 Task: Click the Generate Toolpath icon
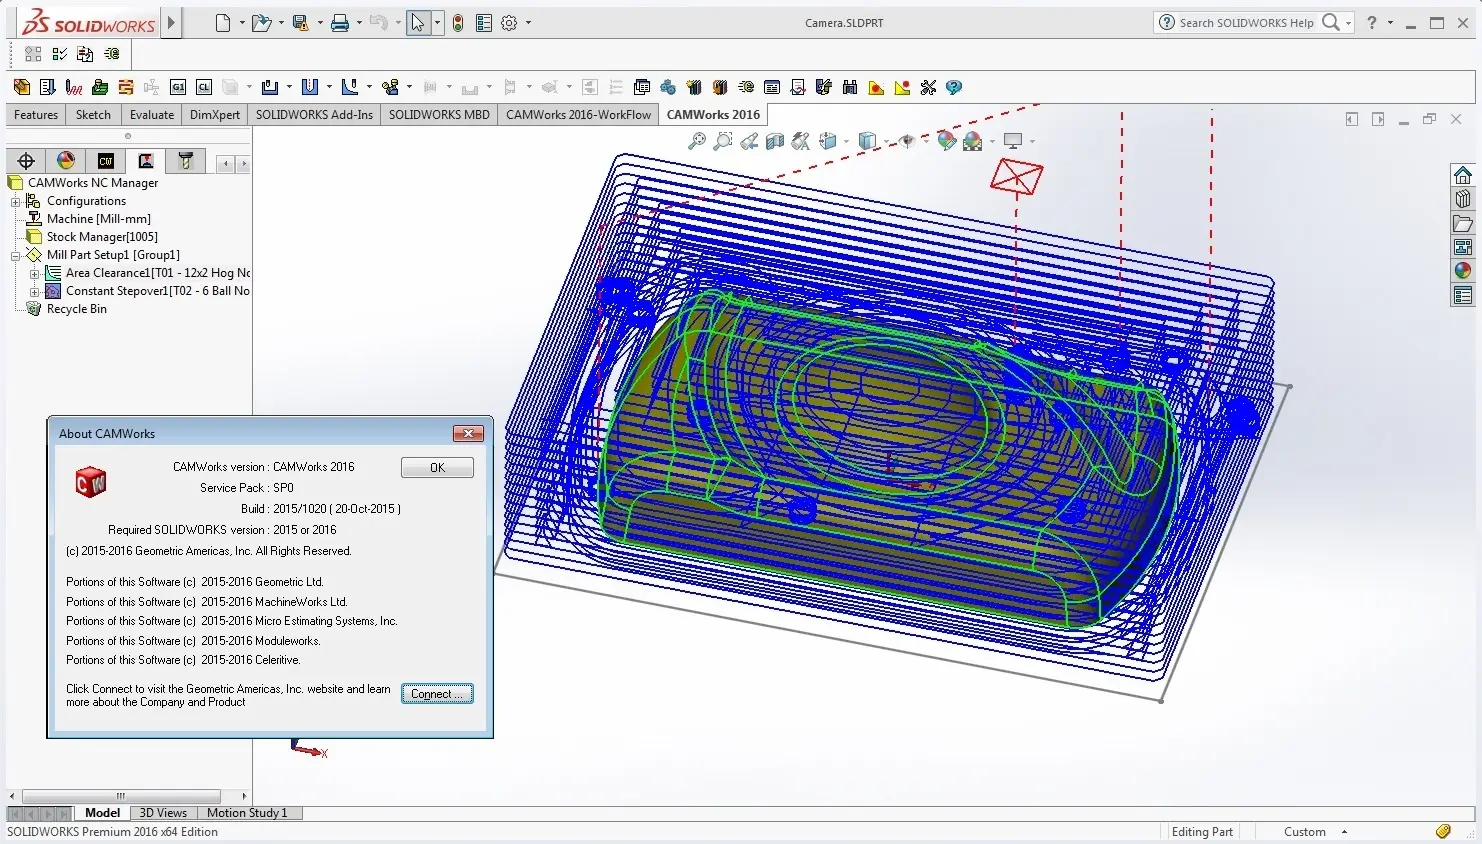coord(73,87)
